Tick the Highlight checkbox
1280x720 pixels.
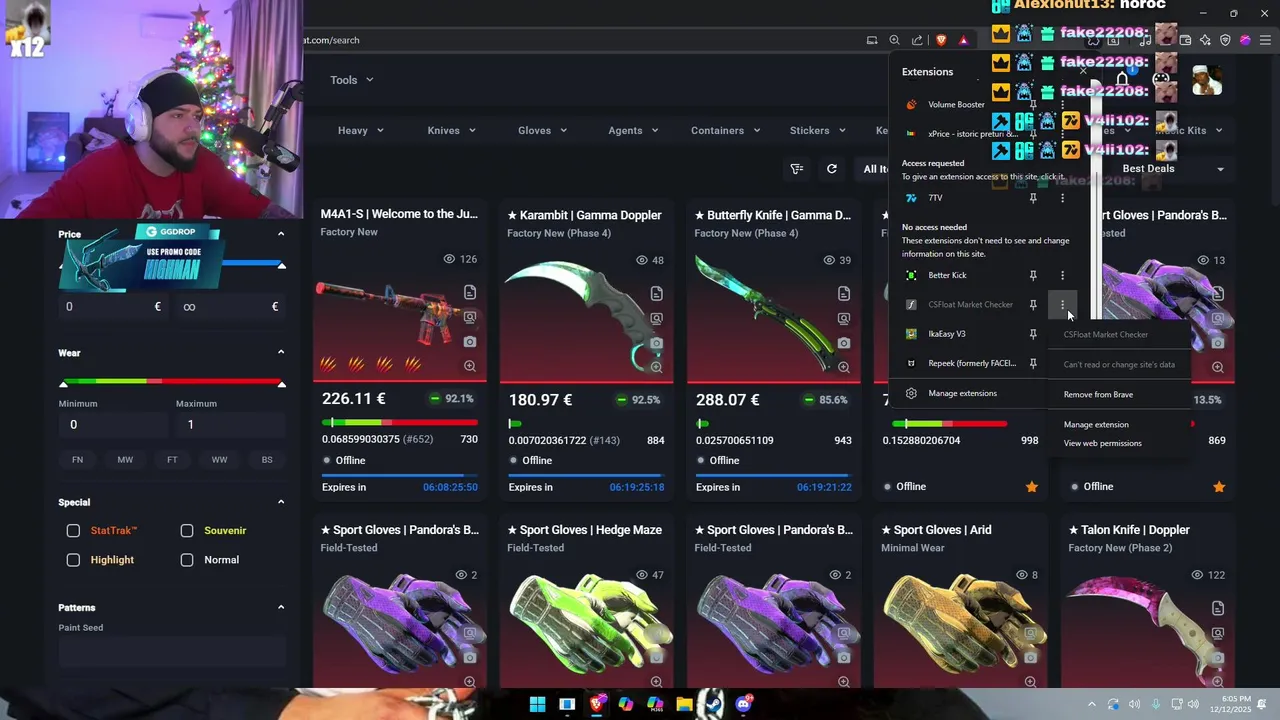click(x=73, y=560)
